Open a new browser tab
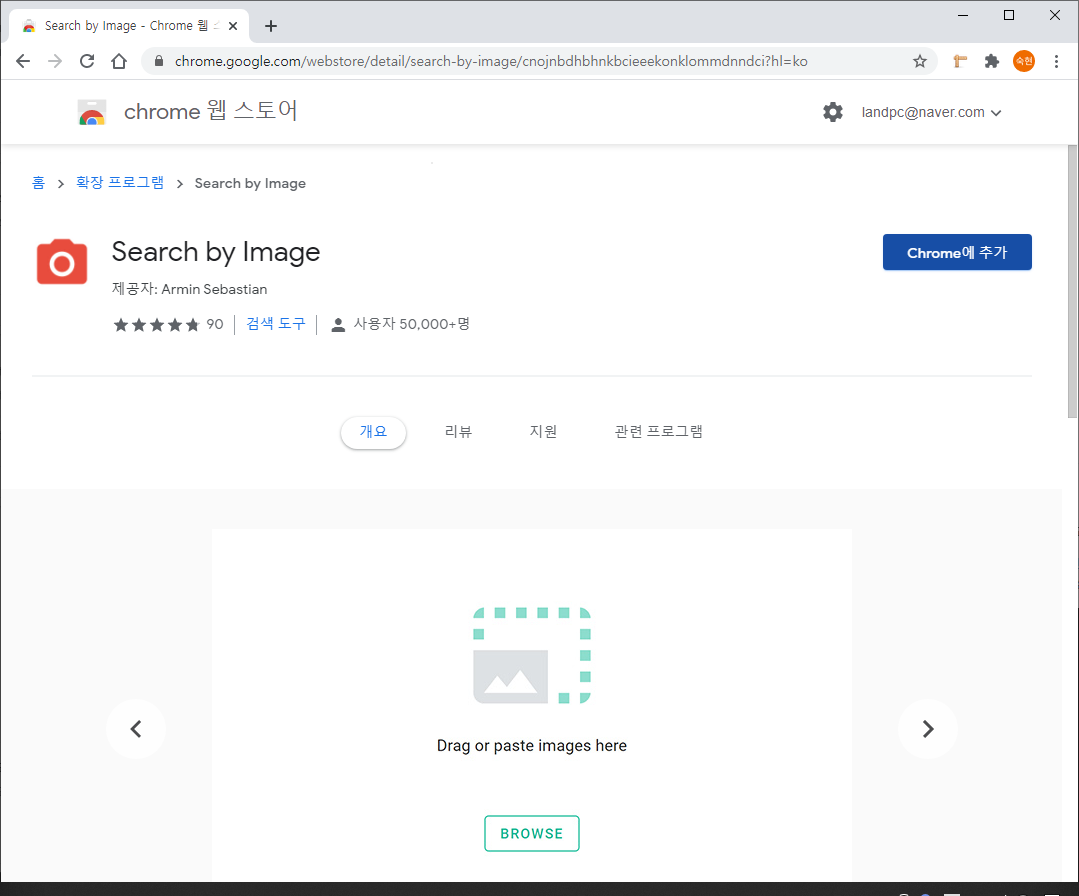Viewport: 1079px width, 896px height. pyautogui.click(x=271, y=26)
